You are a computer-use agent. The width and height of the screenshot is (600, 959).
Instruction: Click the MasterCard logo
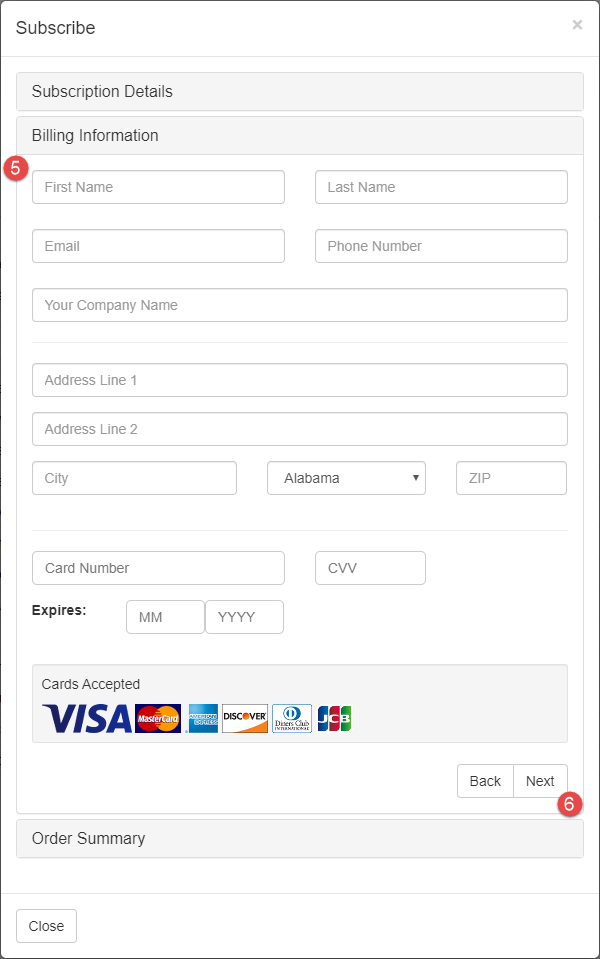(158, 718)
